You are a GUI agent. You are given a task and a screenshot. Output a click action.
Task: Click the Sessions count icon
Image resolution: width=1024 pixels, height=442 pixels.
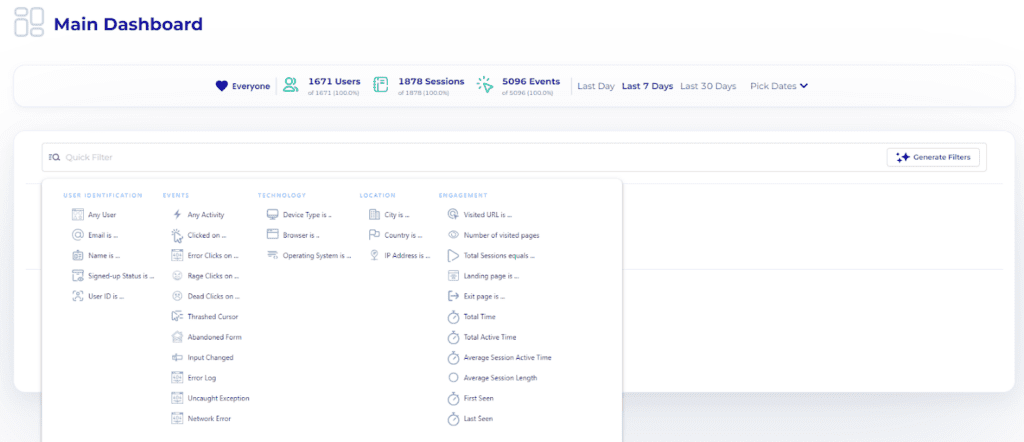pos(381,86)
